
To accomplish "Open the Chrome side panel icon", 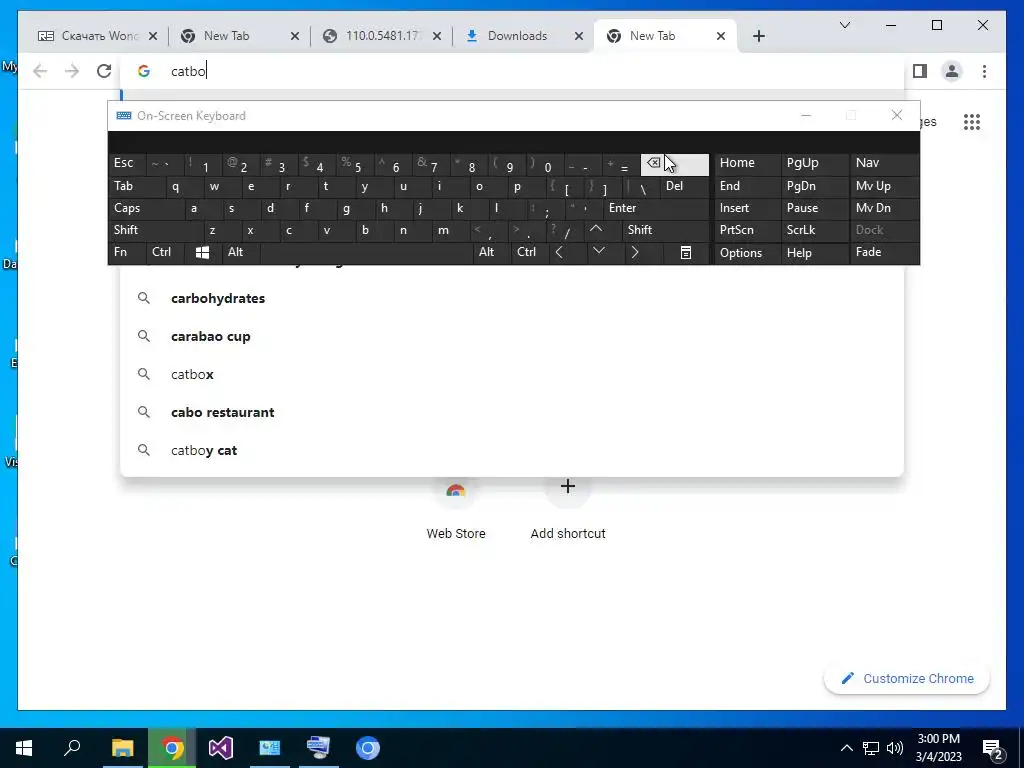I will pyautogui.click(x=920, y=71).
